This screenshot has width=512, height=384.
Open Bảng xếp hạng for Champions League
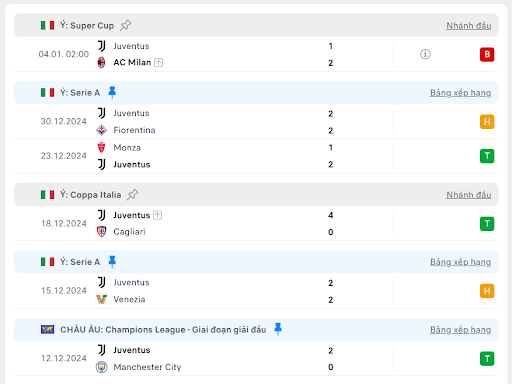click(x=460, y=330)
